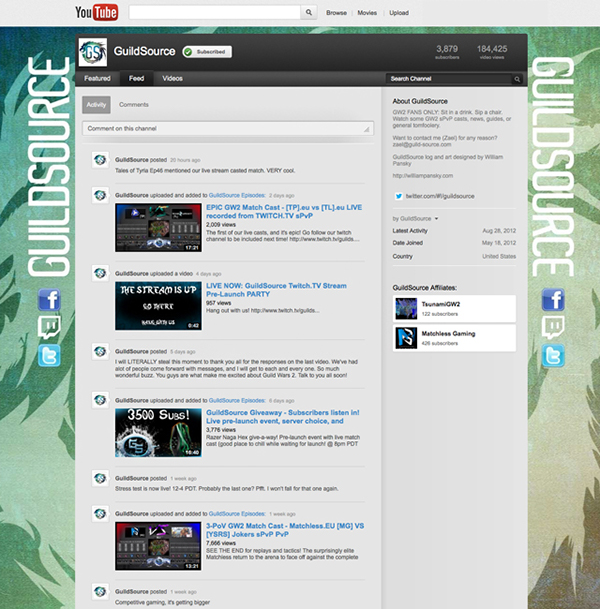Click the search magnifier button in top bar
Screen dimensions: 600x609
pyautogui.click(x=309, y=12)
